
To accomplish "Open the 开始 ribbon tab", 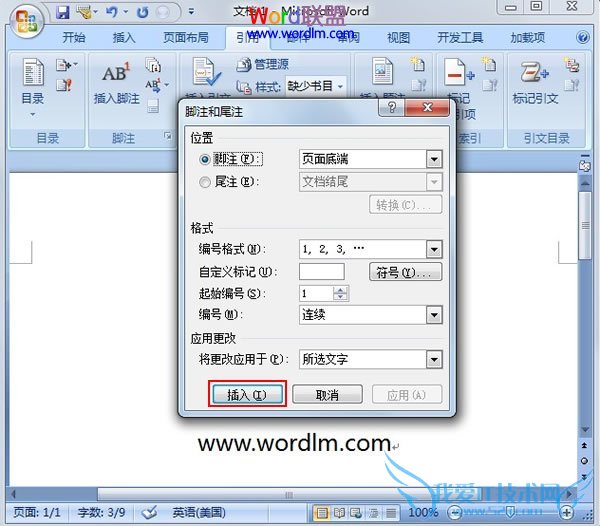I will (x=73, y=37).
